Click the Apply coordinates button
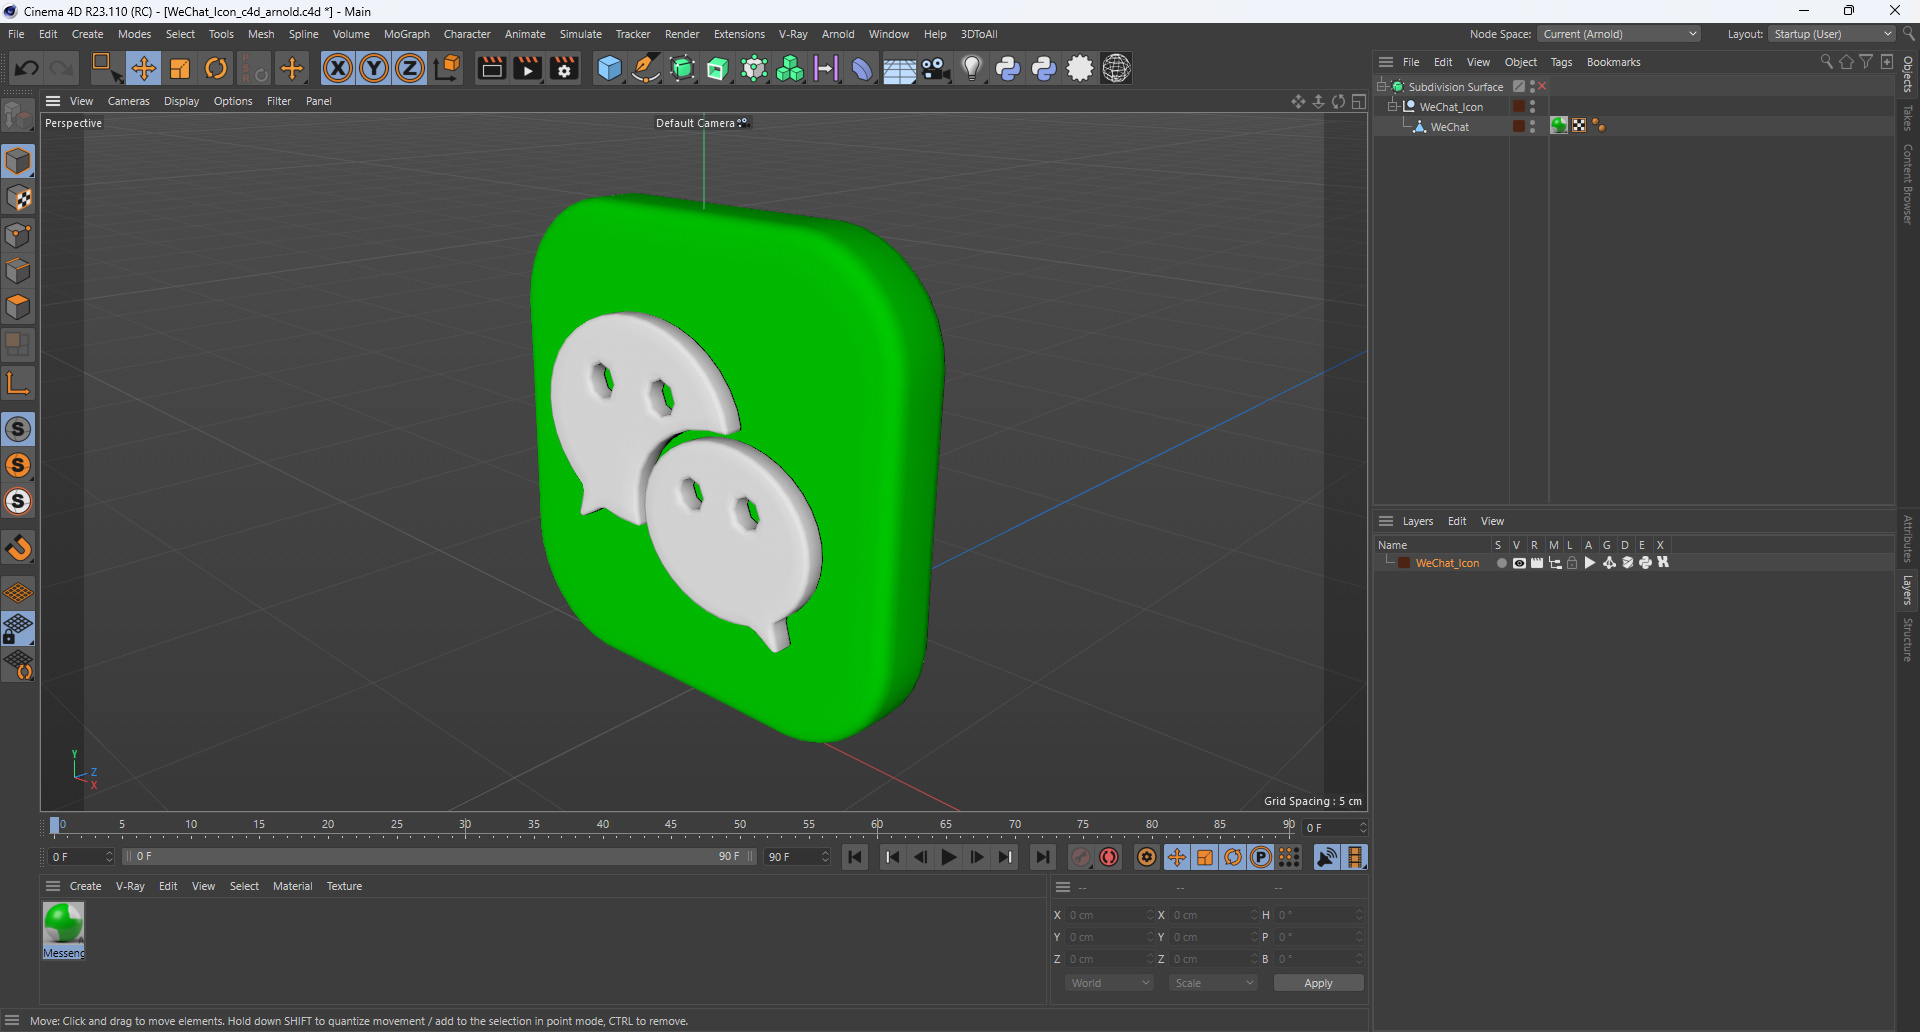Viewport: 1920px width, 1032px height. click(x=1318, y=983)
